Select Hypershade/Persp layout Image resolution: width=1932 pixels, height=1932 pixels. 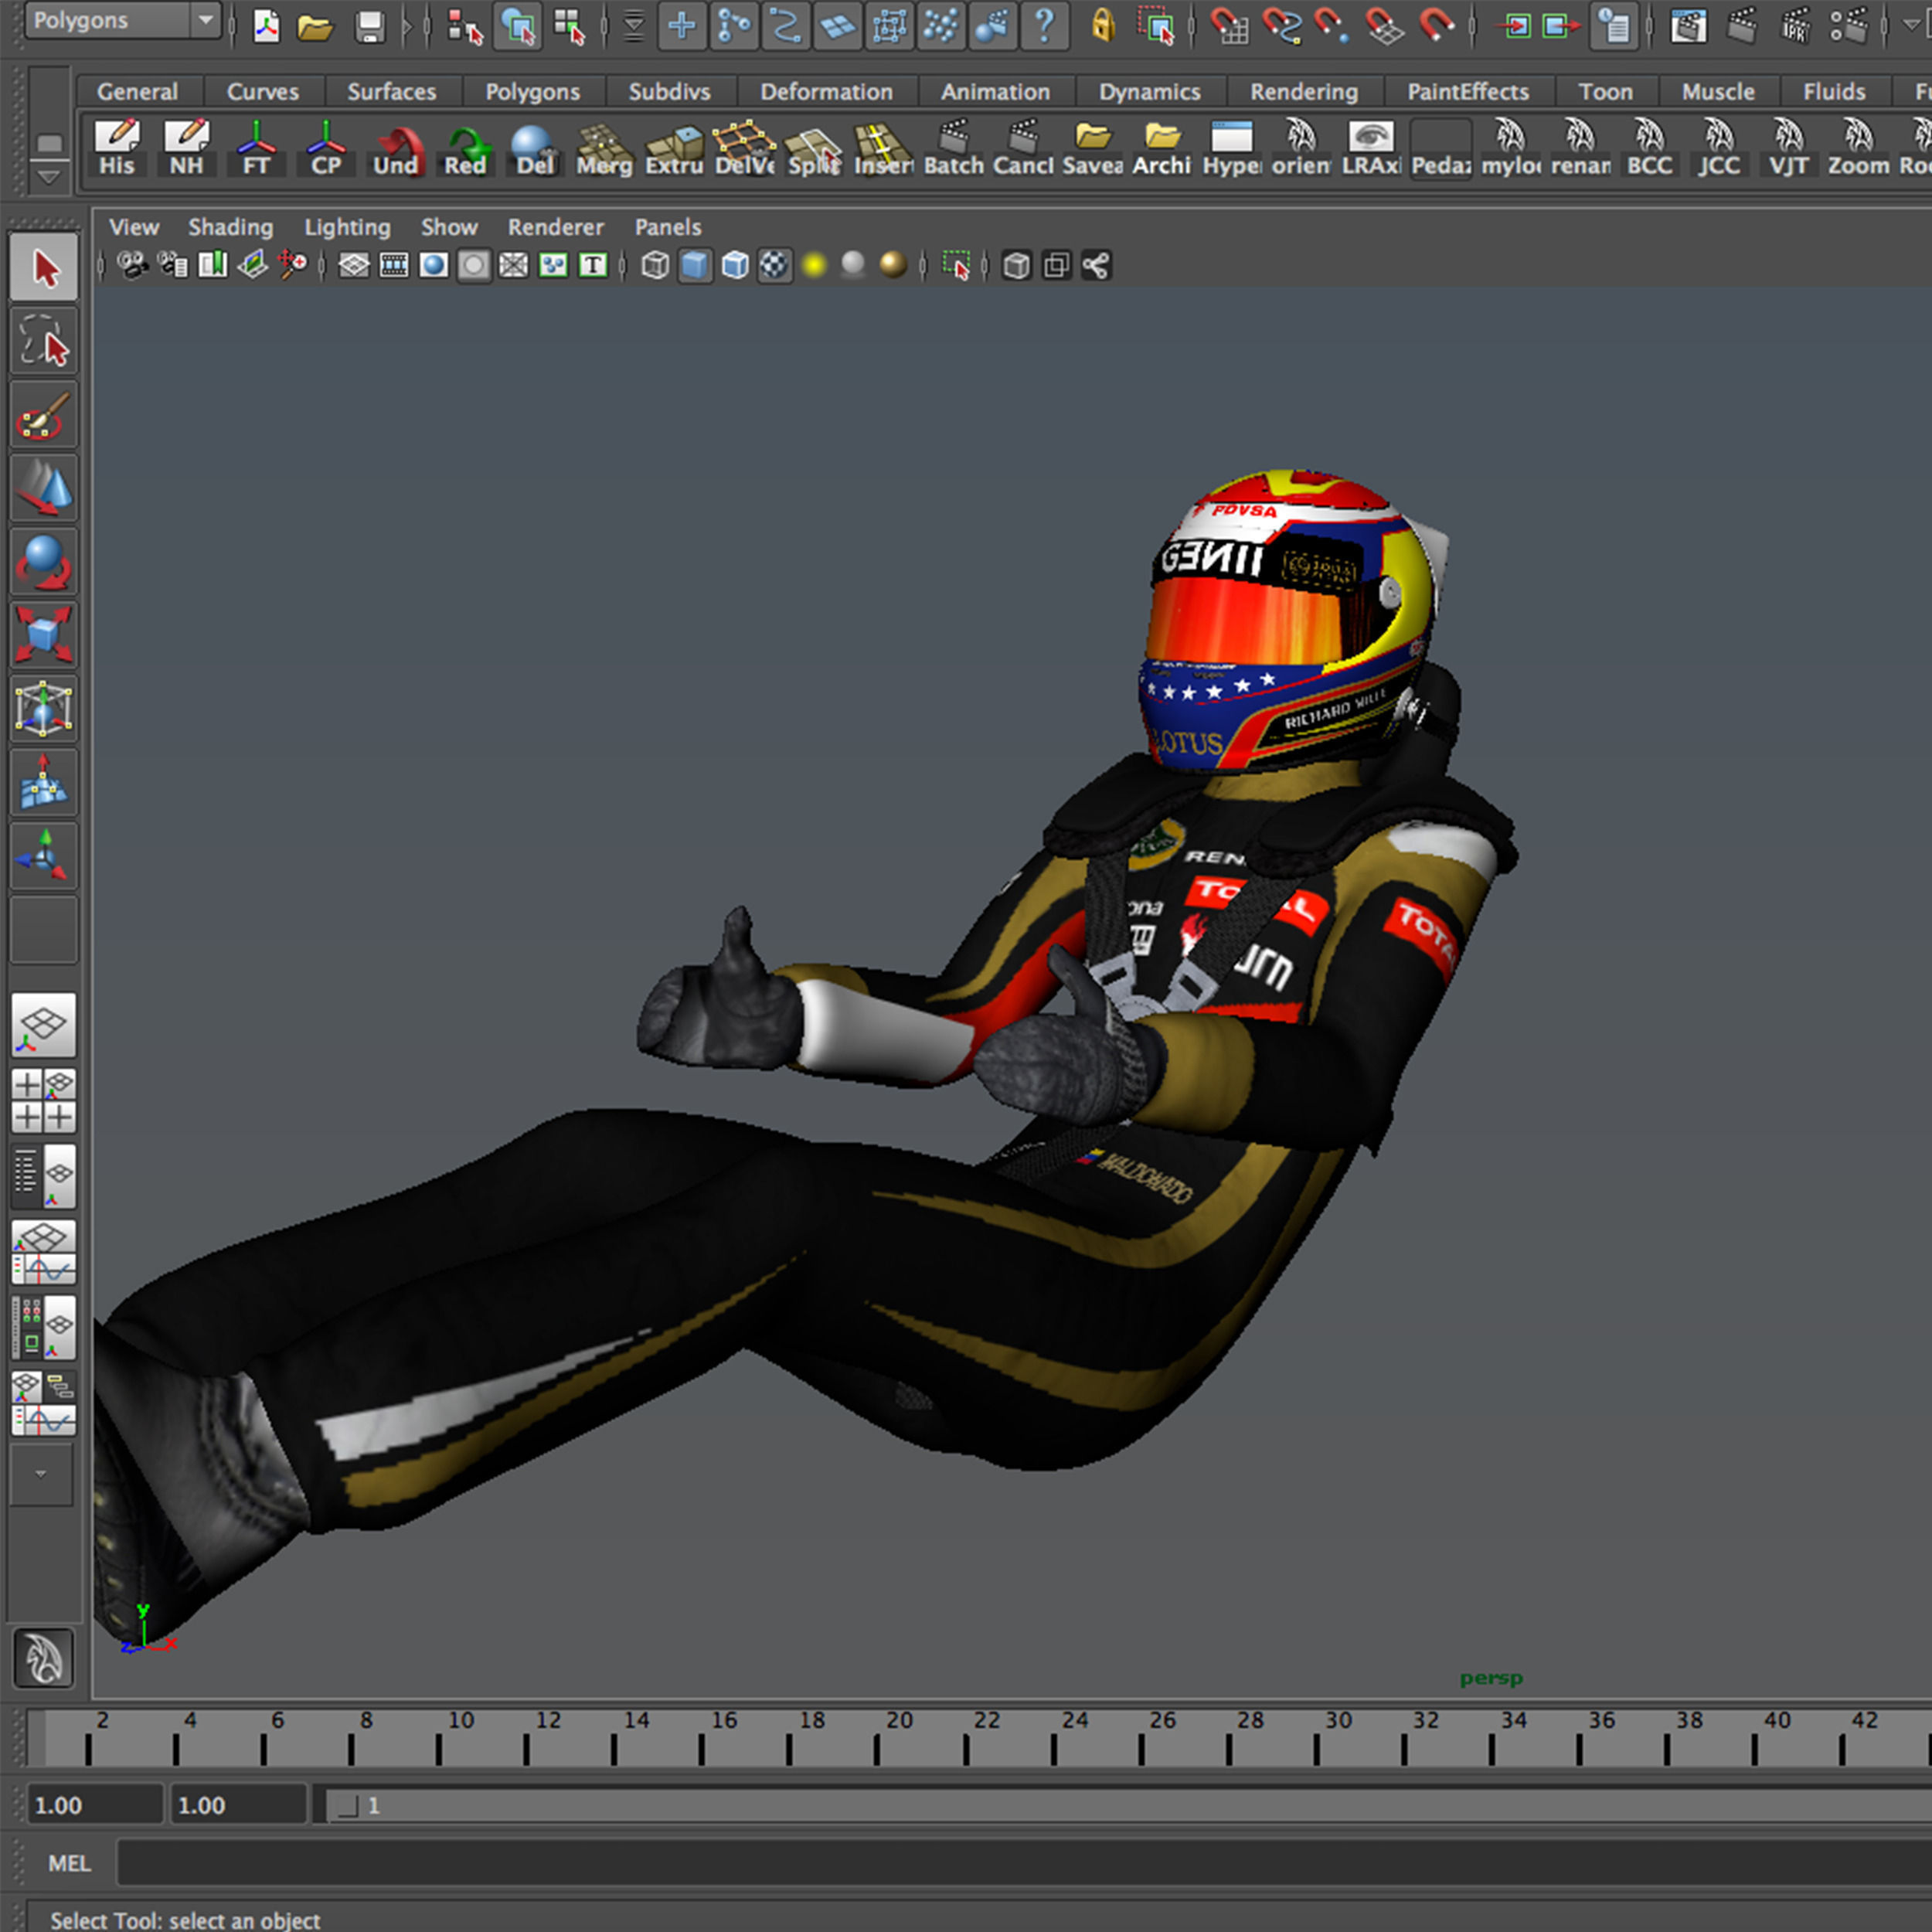[44, 1329]
